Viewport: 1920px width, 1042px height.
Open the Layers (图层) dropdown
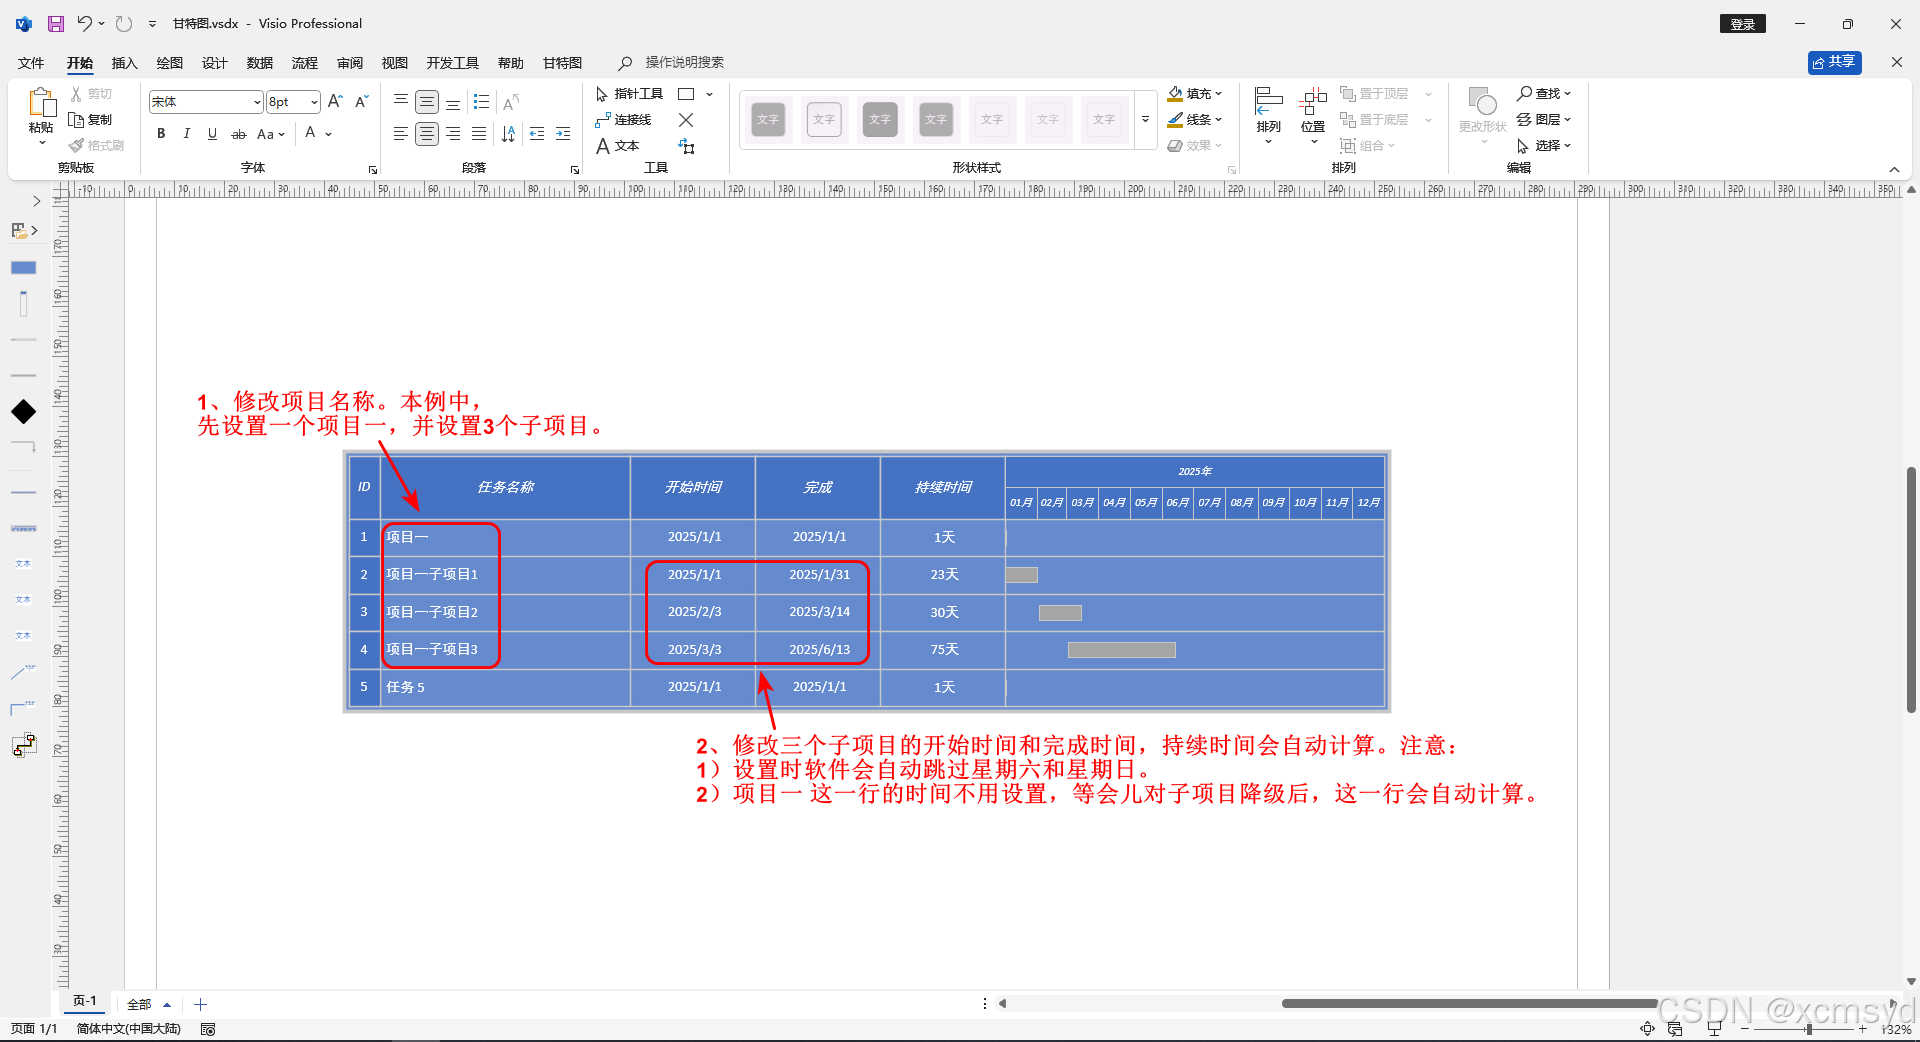(x=1544, y=120)
